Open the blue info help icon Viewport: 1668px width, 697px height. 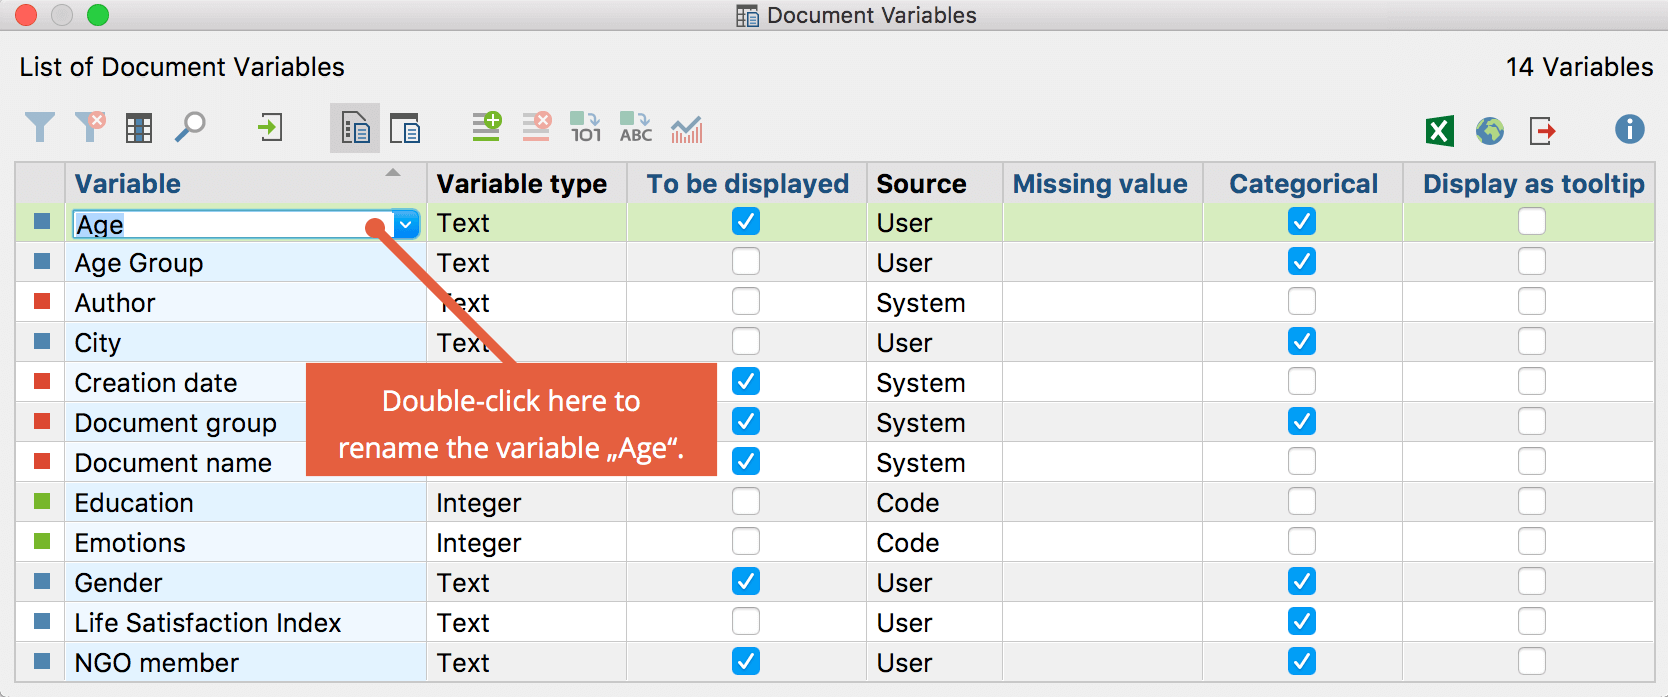click(x=1630, y=129)
